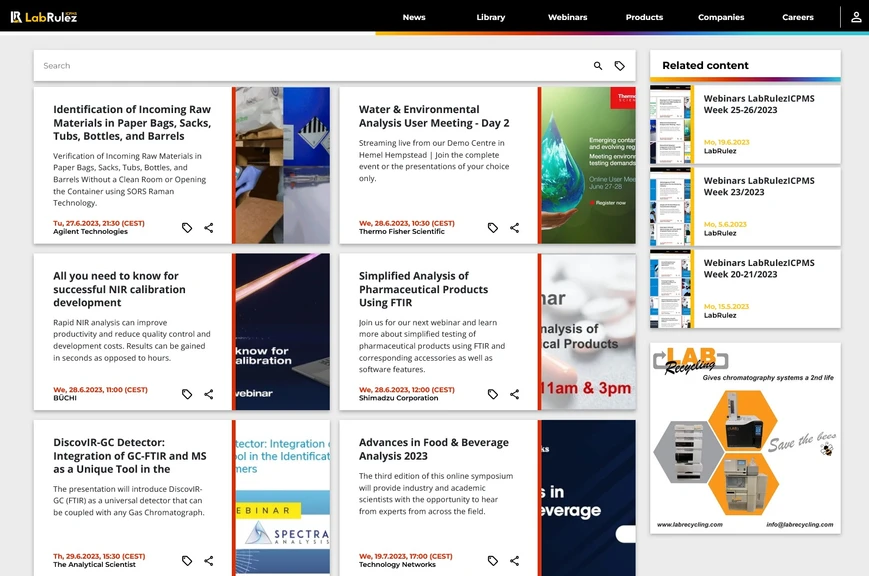Tag the Shimadzu FTIR webinar card
The width and height of the screenshot is (869, 576).
pyautogui.click(x=493, y=394)
